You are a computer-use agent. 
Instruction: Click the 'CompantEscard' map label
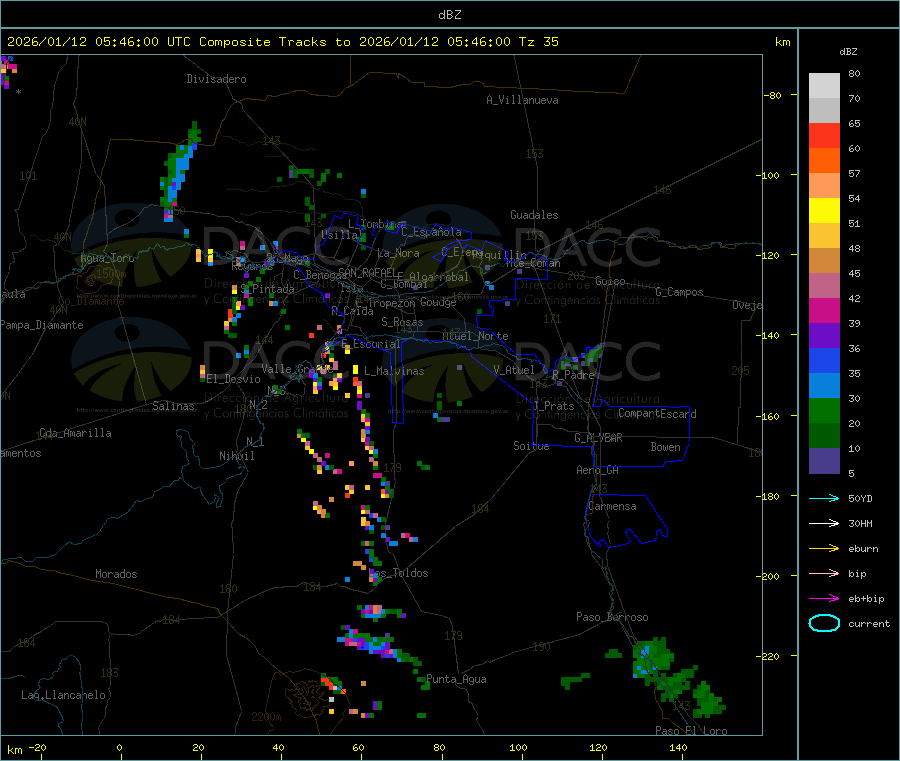coord(657,414)
